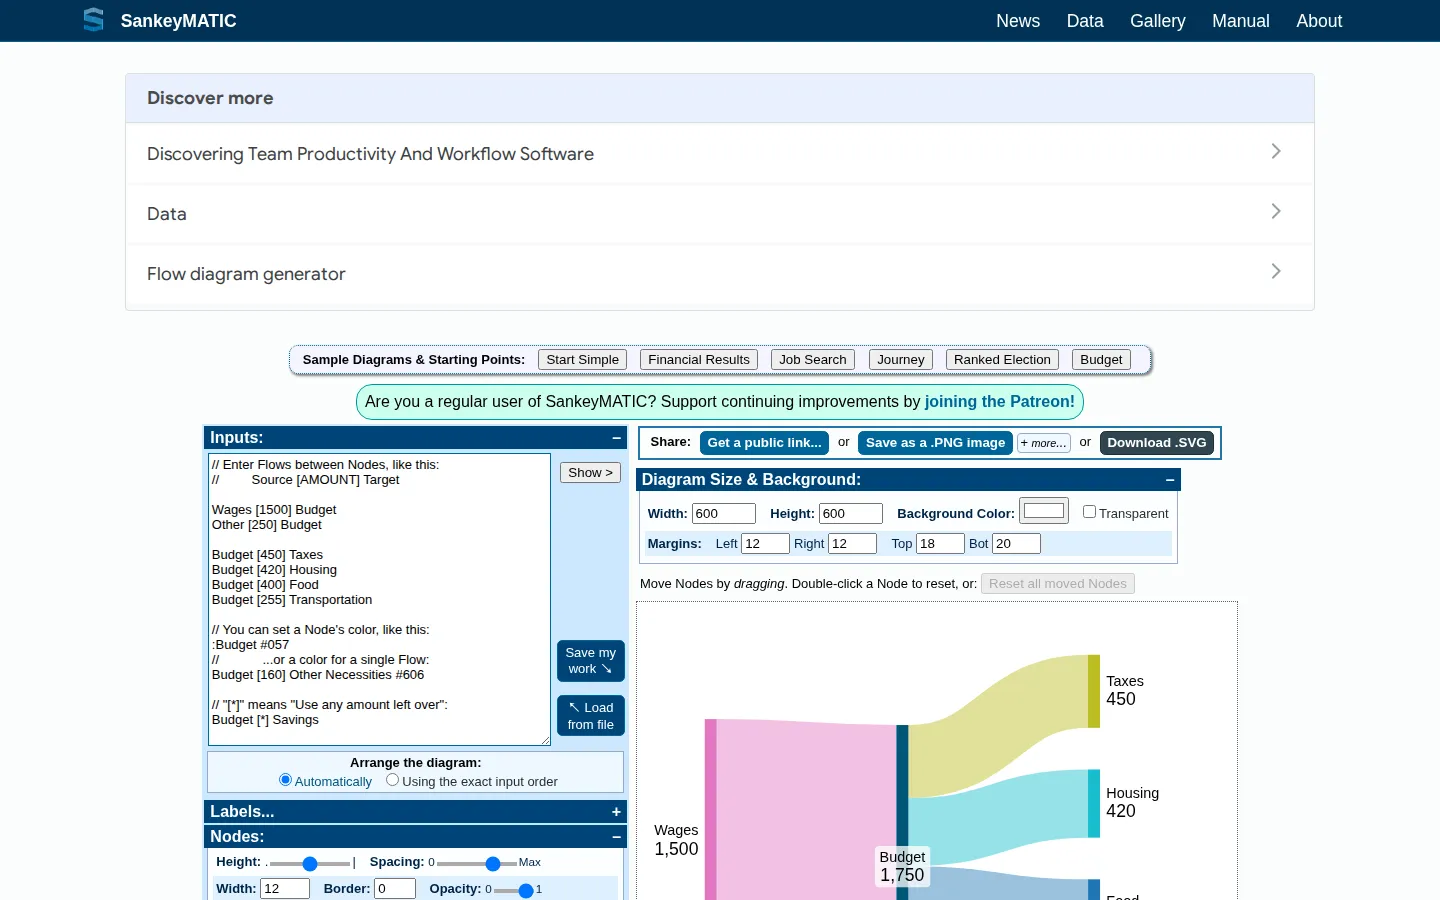Collapse the Nodes section with minus icon
1440x900 pixels.
pyautogui.click(x=616, y=837)
